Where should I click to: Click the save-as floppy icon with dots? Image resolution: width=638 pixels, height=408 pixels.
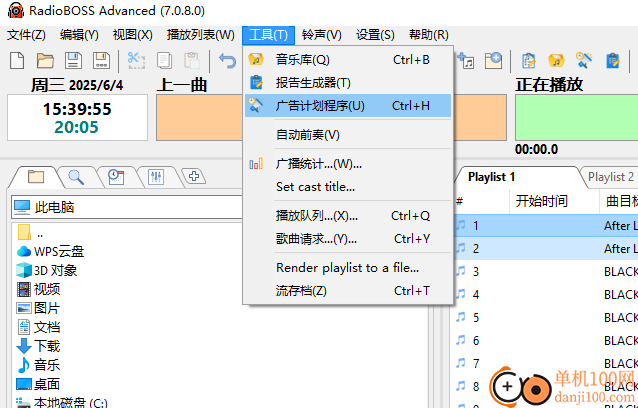point(101,61)
